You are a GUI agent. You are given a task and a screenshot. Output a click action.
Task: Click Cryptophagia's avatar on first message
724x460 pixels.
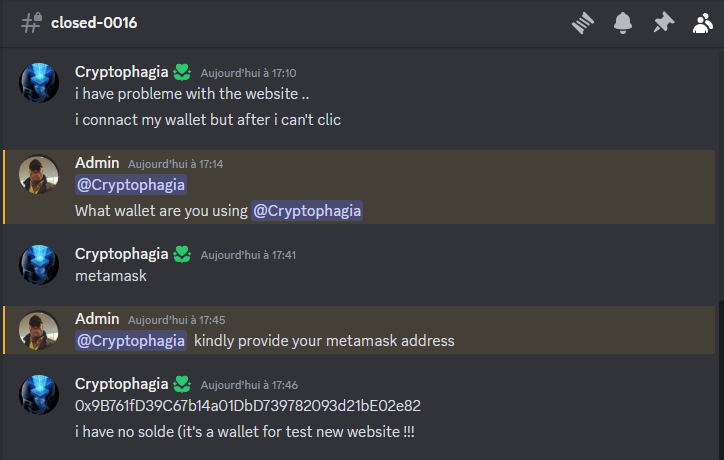point(39,83)
